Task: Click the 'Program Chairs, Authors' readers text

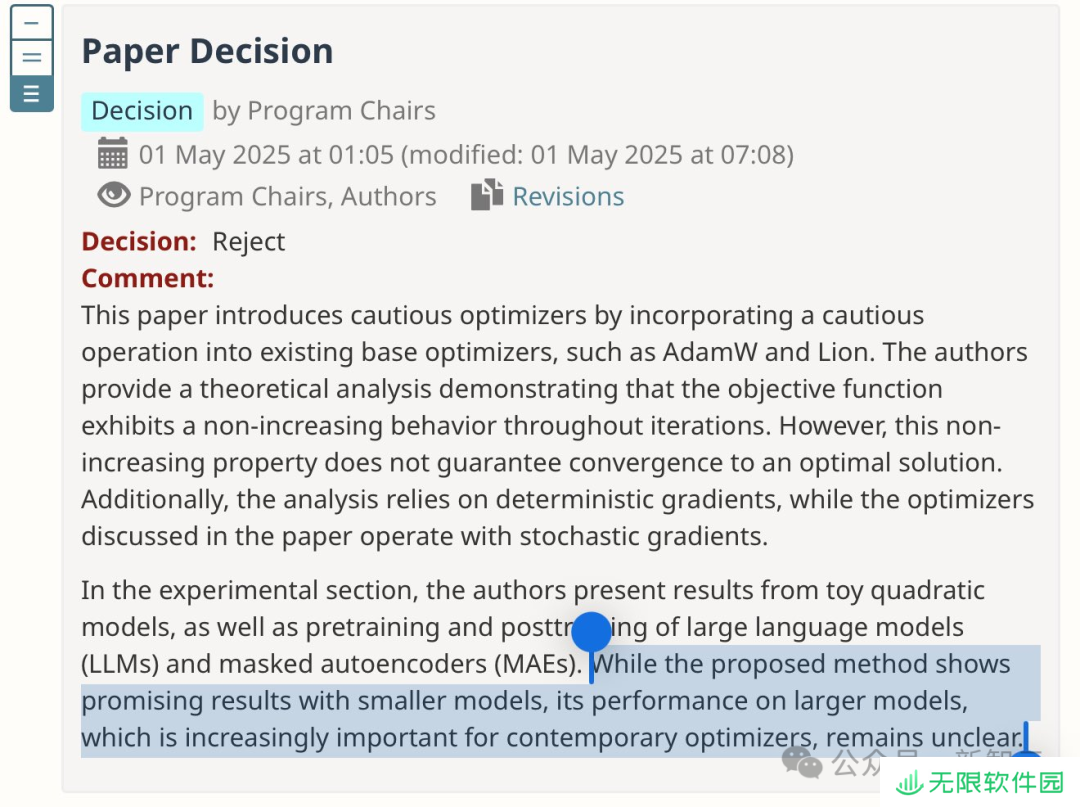Action: pos(288,196)
